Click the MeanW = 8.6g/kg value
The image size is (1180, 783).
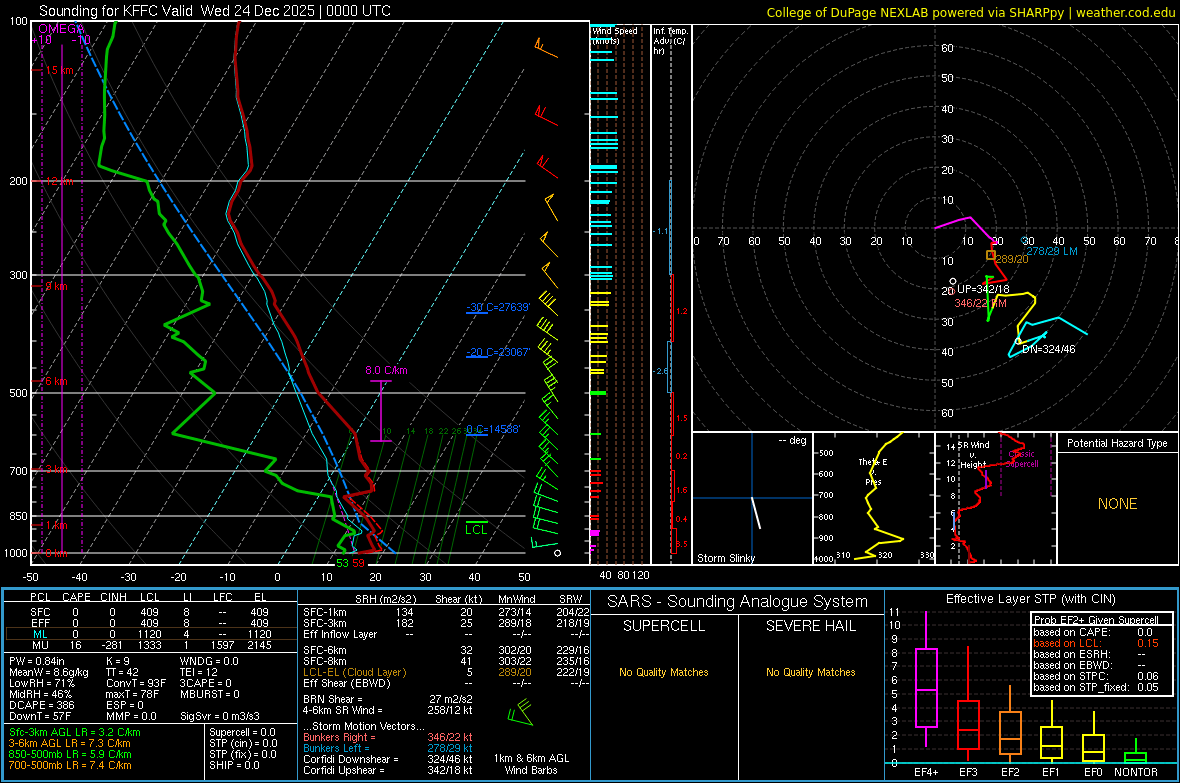tap(49, 672)
